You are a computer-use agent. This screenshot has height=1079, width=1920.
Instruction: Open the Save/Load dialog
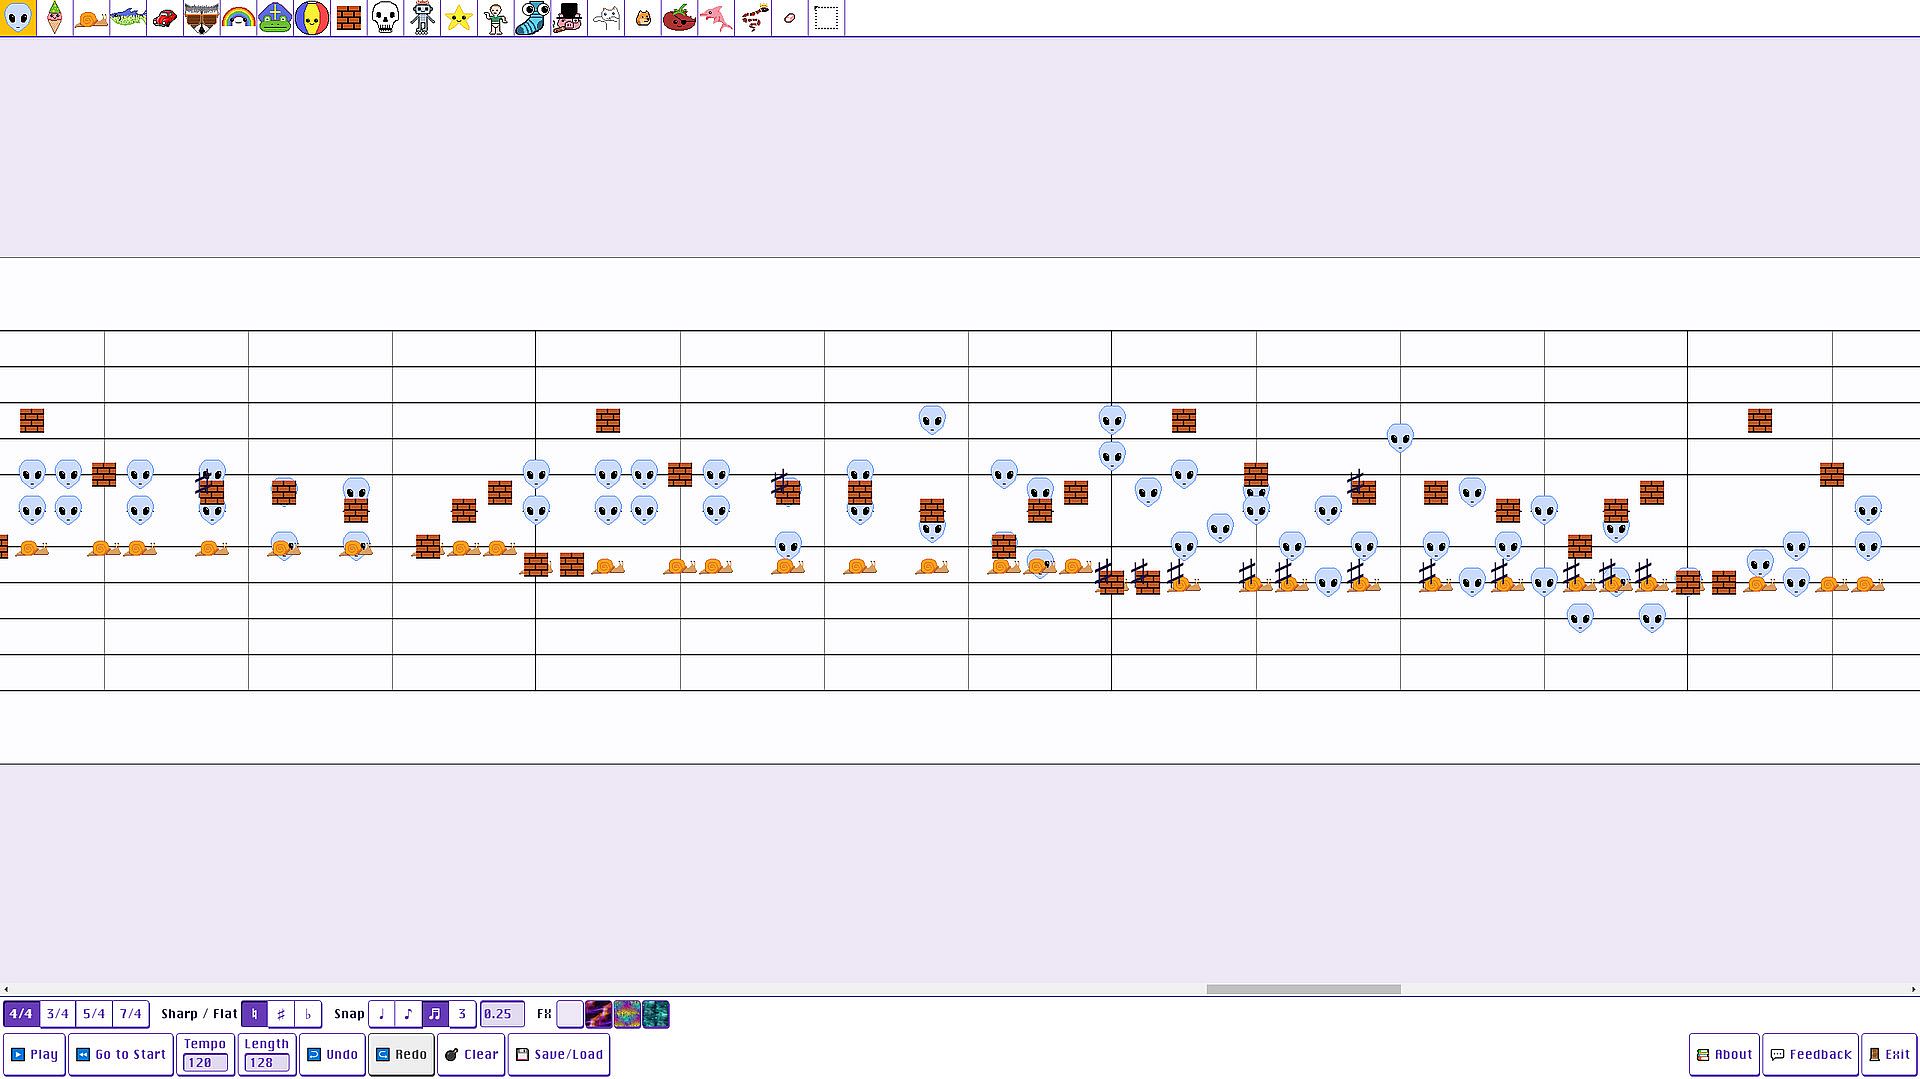[559, 1054]
